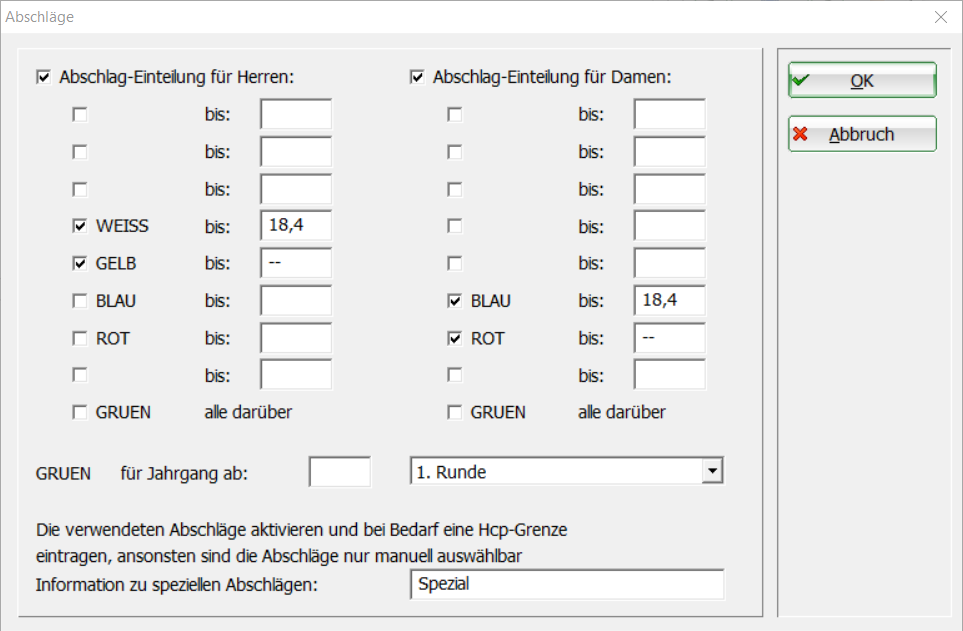The height and width of the screenshot is (631, 963).
Task: Enable GRUEN tee for Damen
Action: [455, 413]
